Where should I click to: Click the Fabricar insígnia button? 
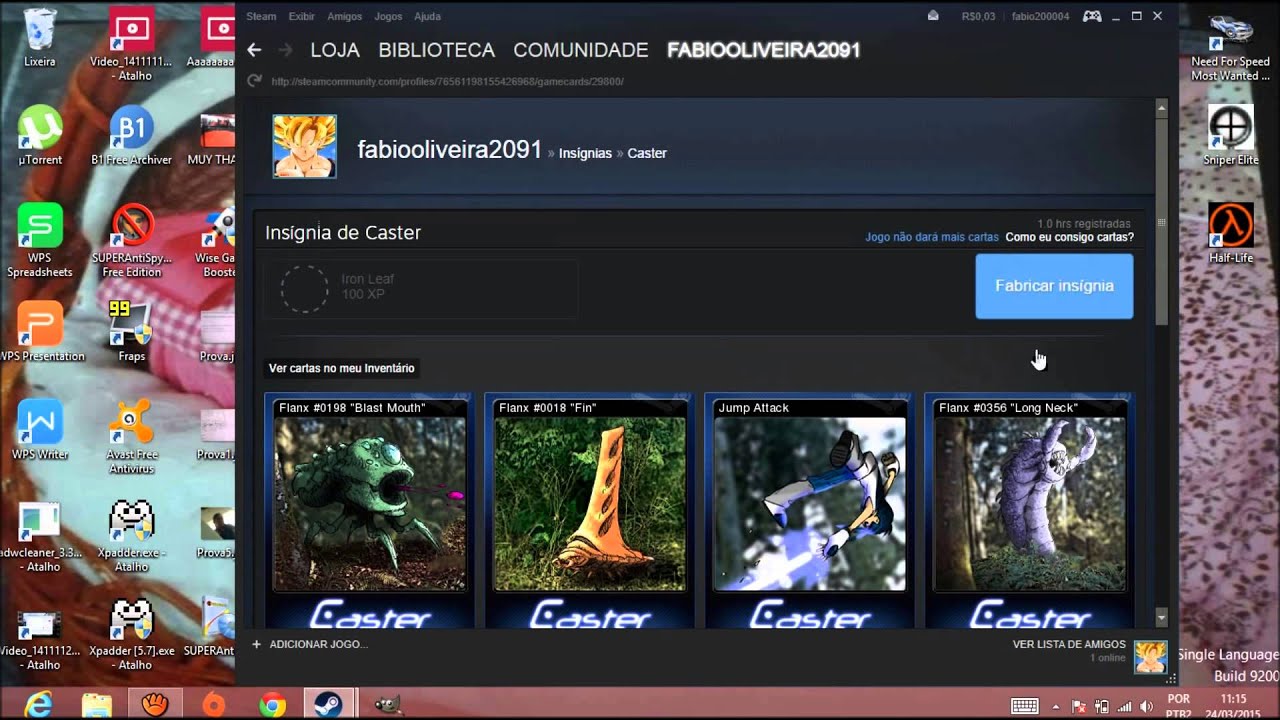point(1054,286)
